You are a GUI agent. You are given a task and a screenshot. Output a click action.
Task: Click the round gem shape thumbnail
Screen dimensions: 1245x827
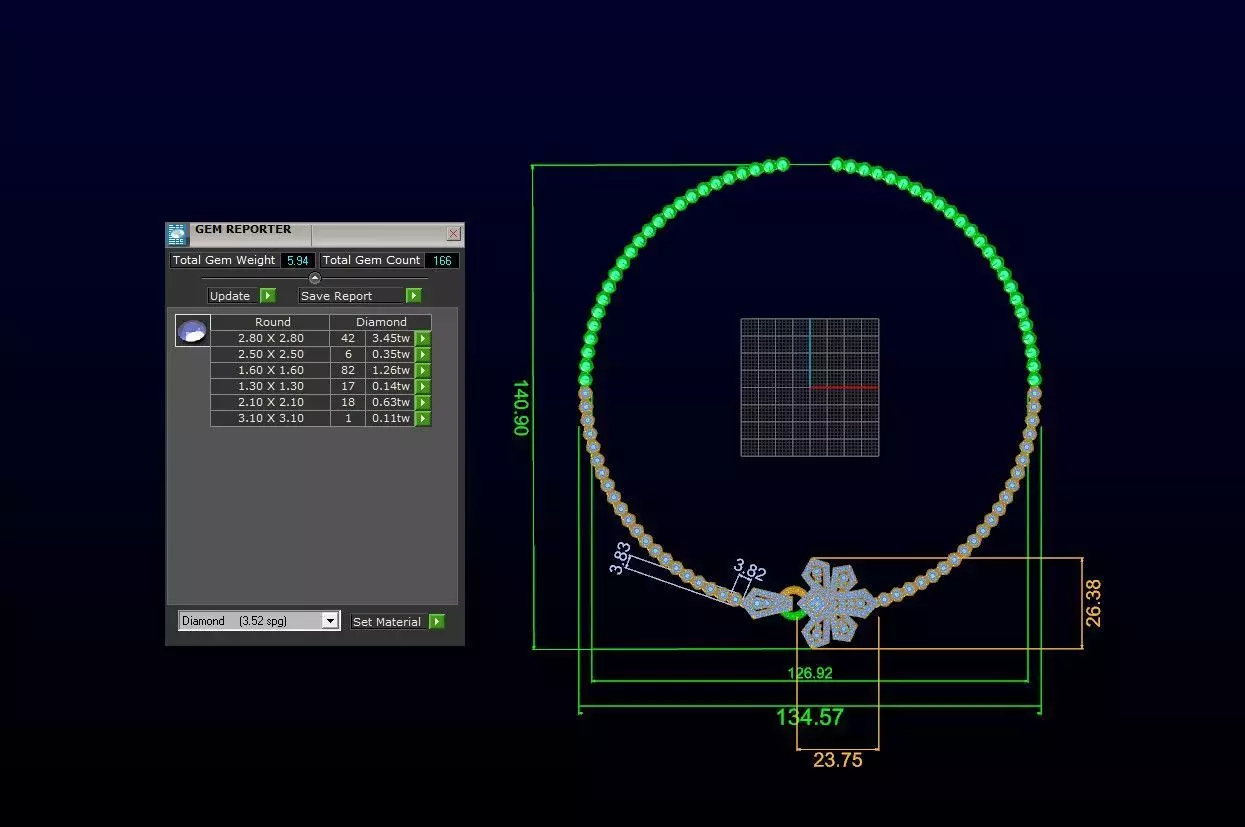click(192, 330)
